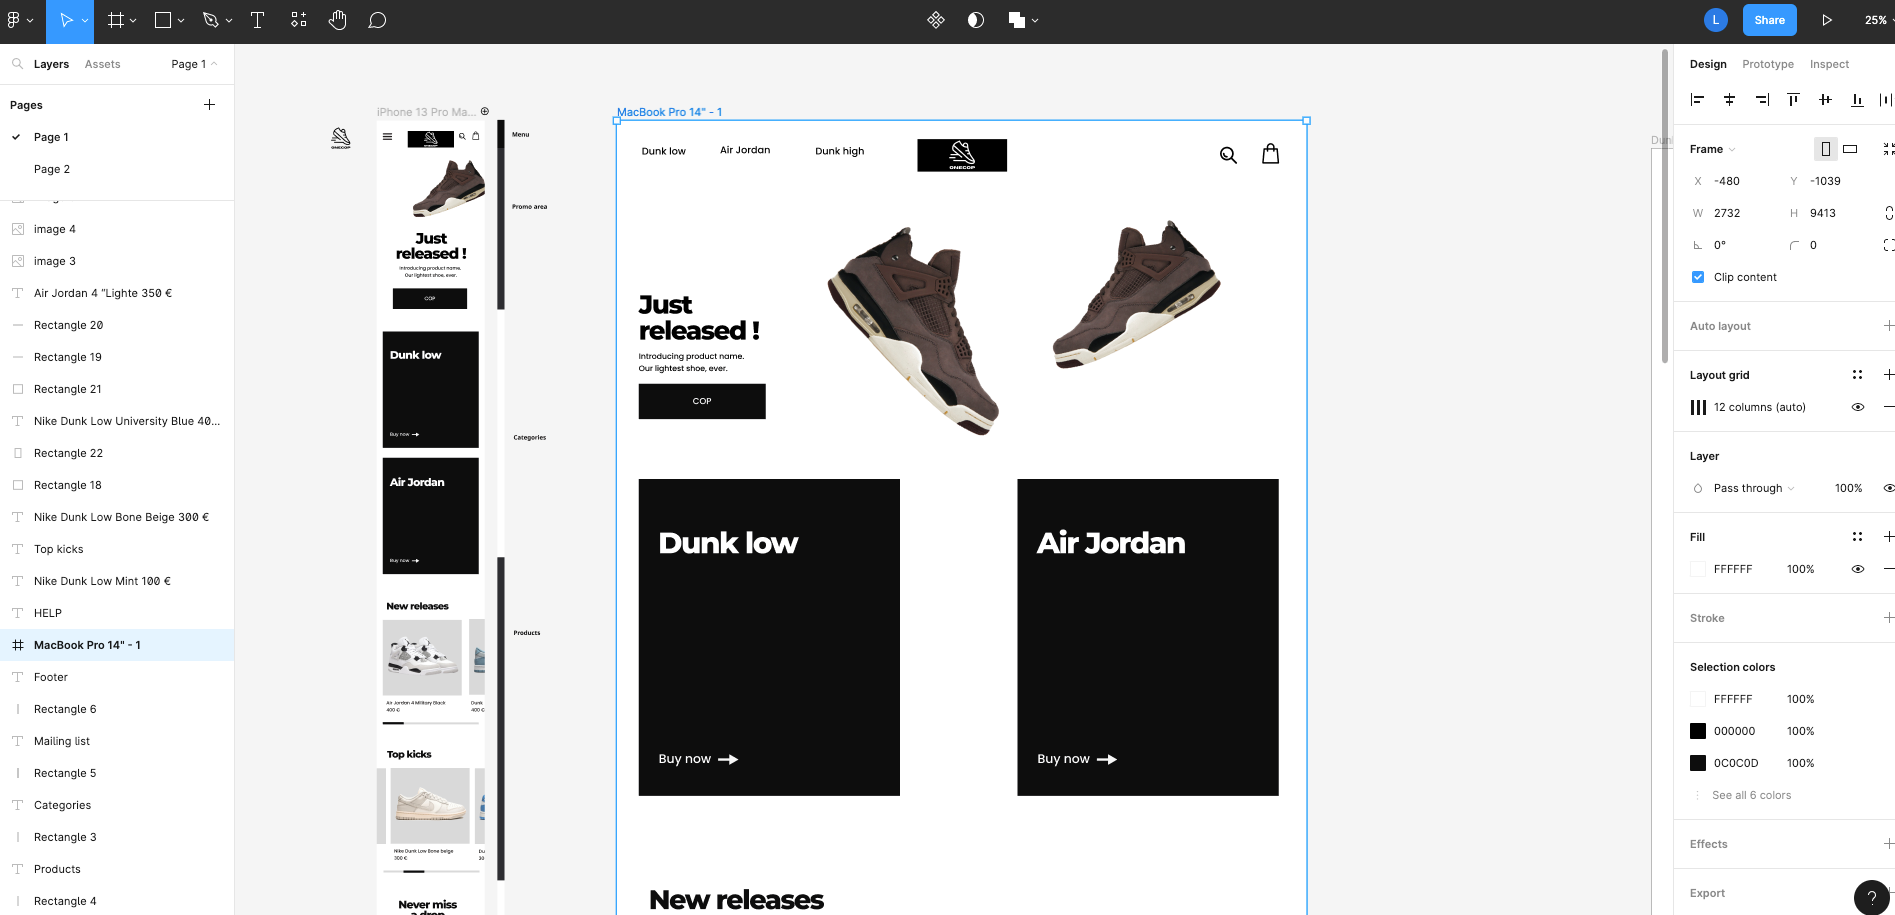Open Pen tool dropdown arrow
This screenshot has height=915, width=1895.
(229, 21)
